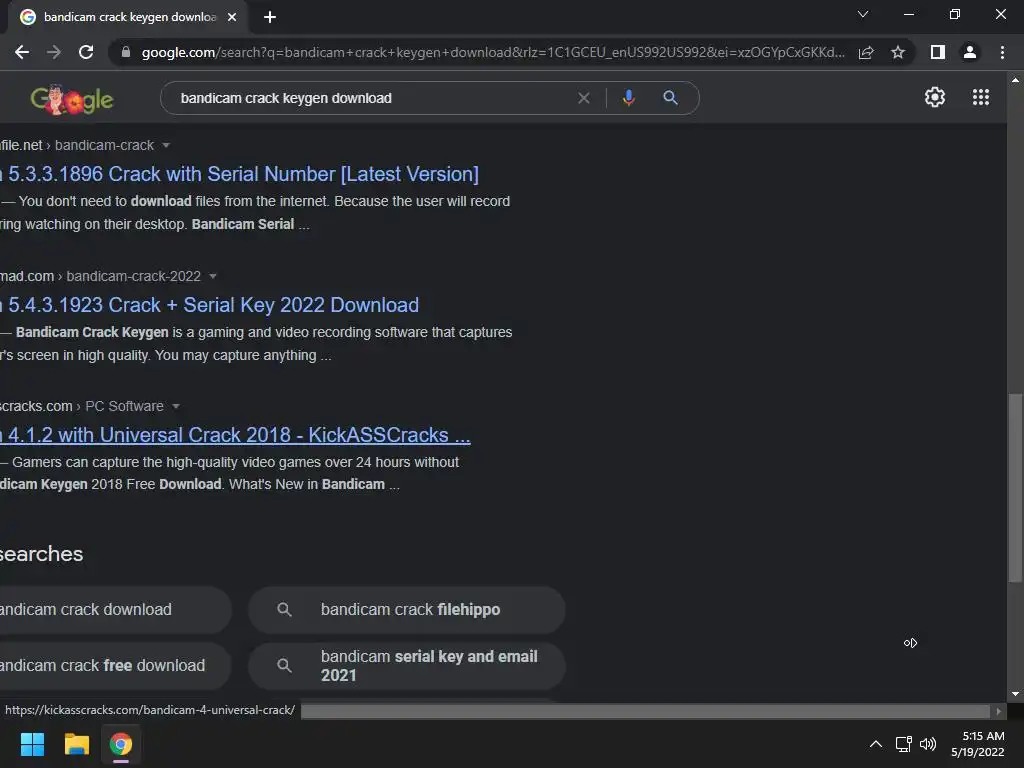Screen dimensions: 1024x768
Task: Open the Windows Start menu
Action: [32, 744]
